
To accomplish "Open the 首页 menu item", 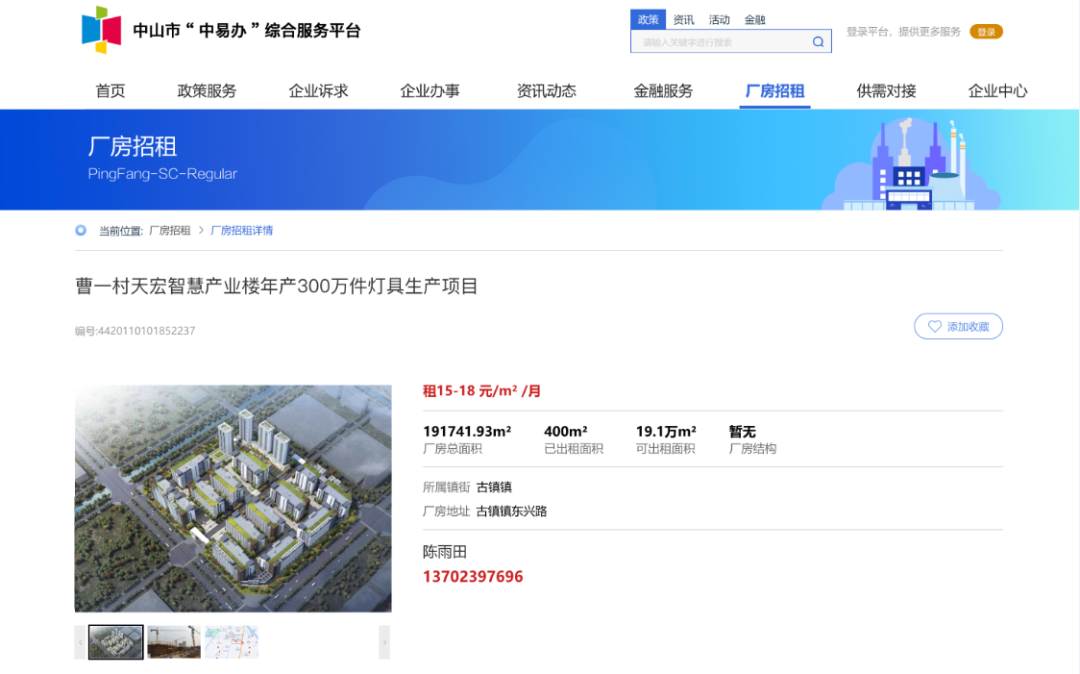I will (109, 90).
